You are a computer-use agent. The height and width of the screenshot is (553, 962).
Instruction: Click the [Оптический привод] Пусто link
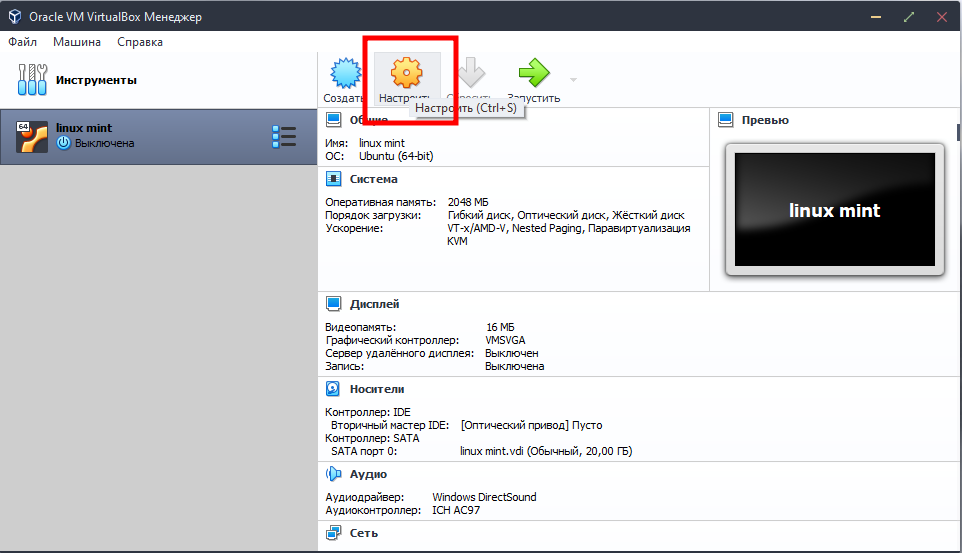coord(531,425)
